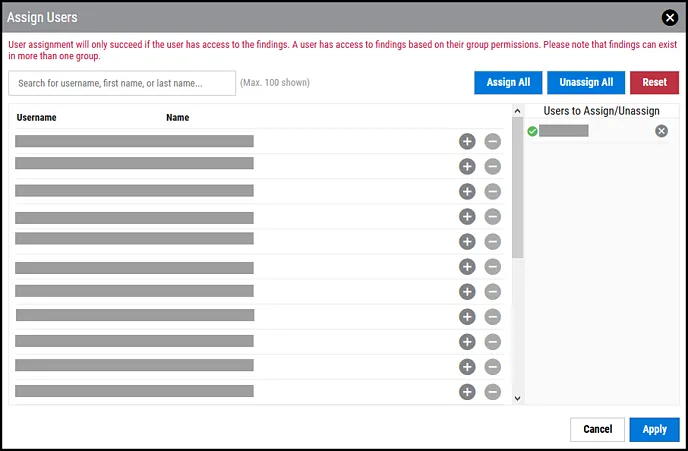This screenshot has width=688, height=451.
Task: Click the plus icon in the seventh user row
Action: pyautogui.click(x=467, y=291)
